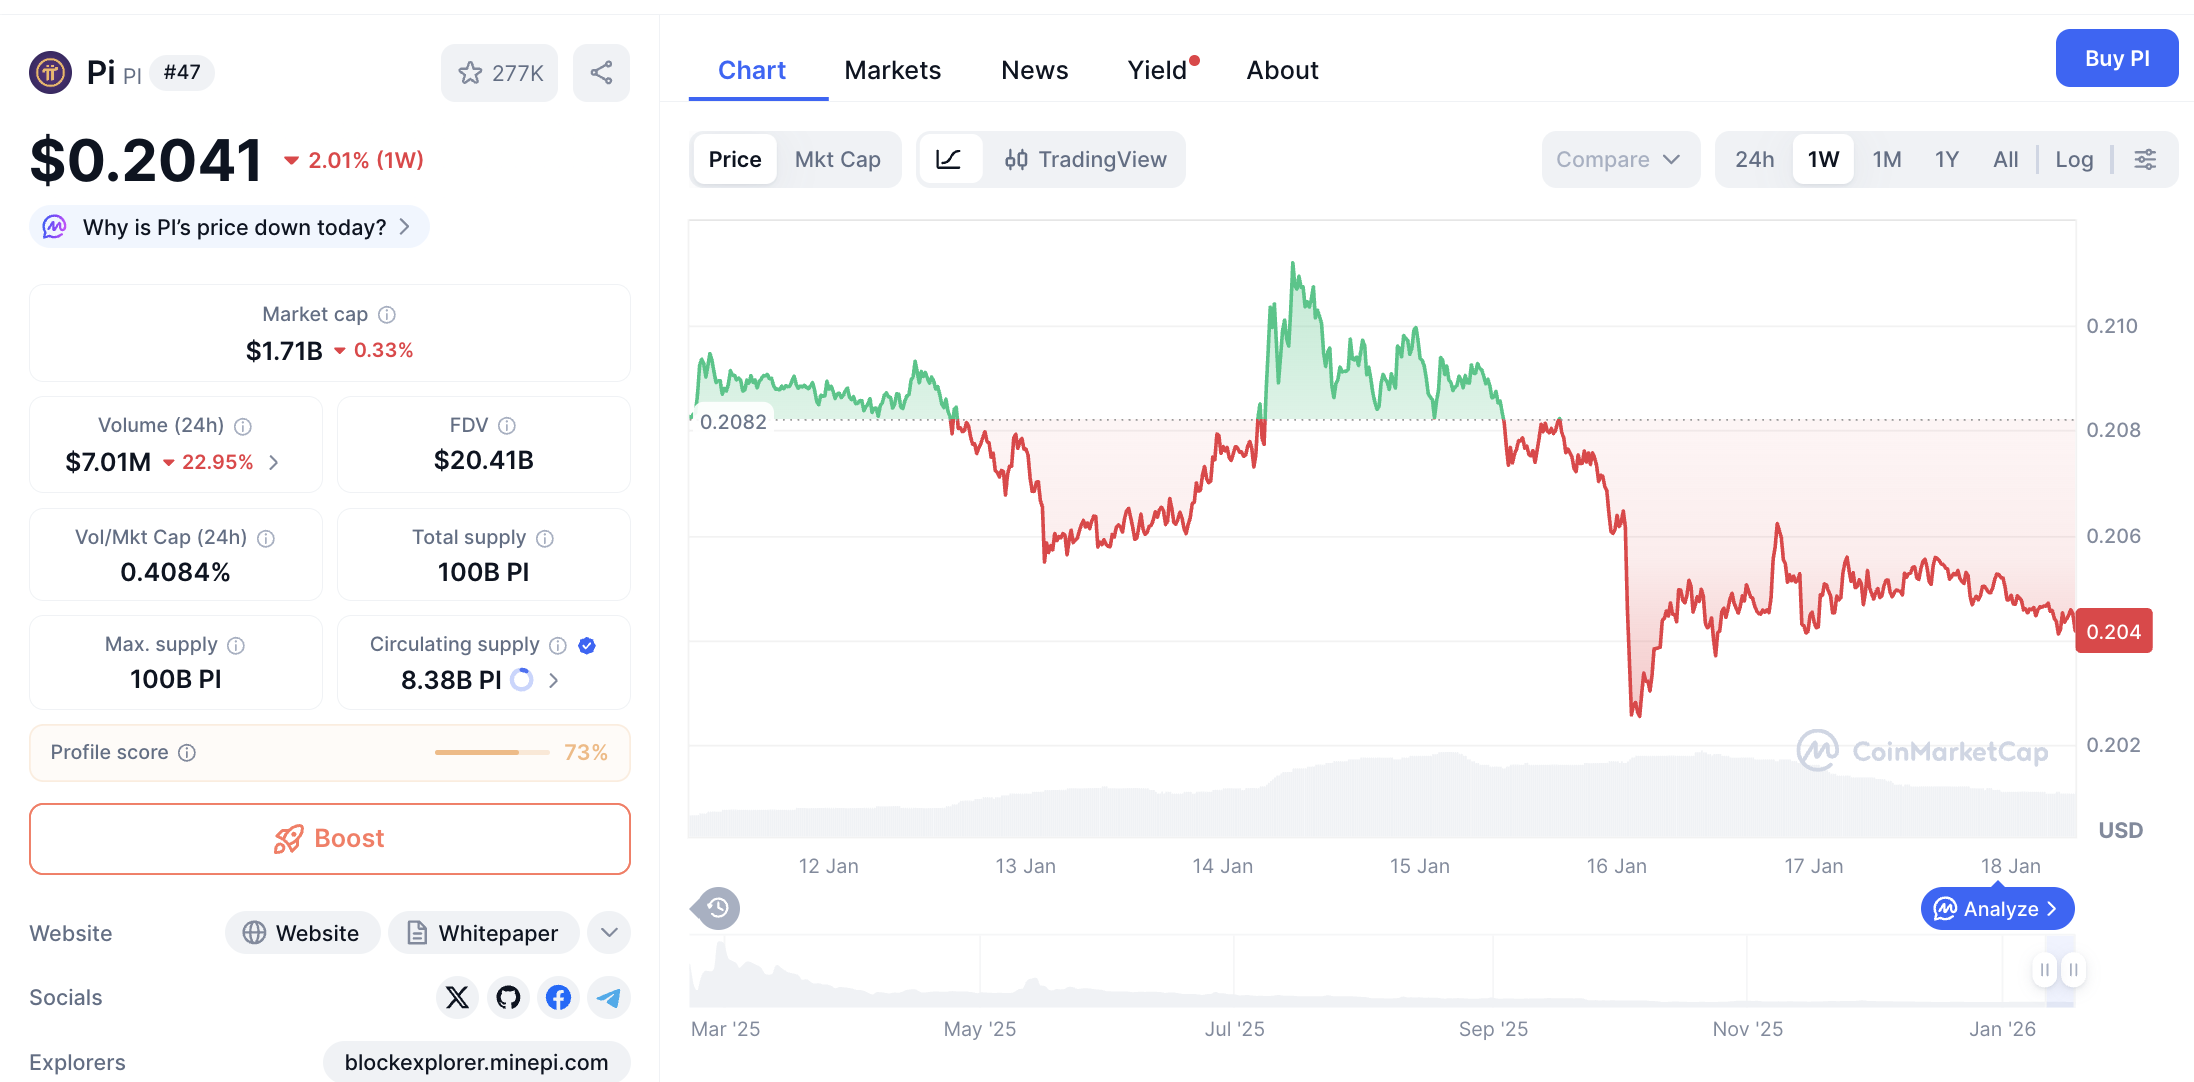Image resolution: width=2194 pixels, height=1082 pixels.
Task: Select the line chart type icon
Action: pos(950,159)
